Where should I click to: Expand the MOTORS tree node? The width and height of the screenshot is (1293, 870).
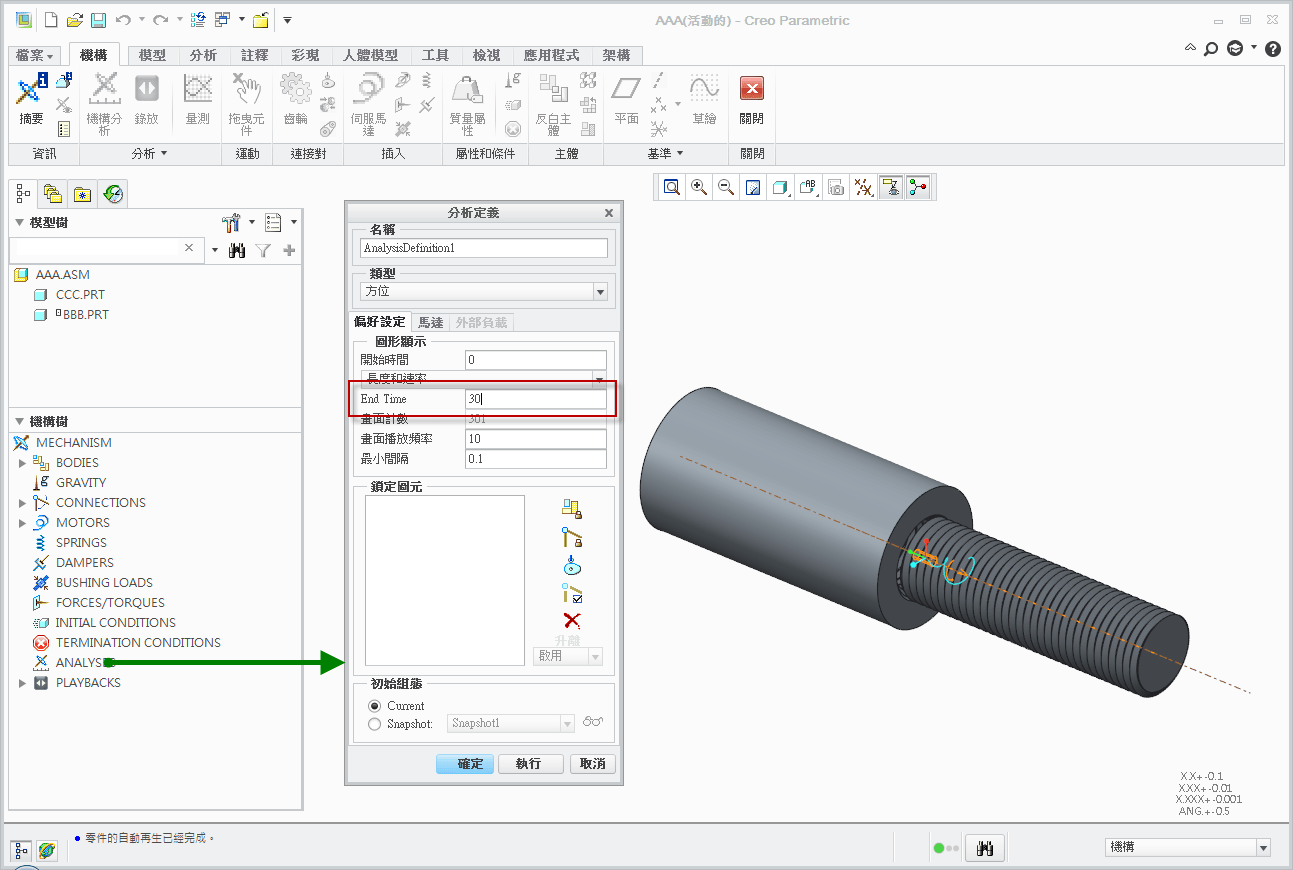click(x=22, y=523)
